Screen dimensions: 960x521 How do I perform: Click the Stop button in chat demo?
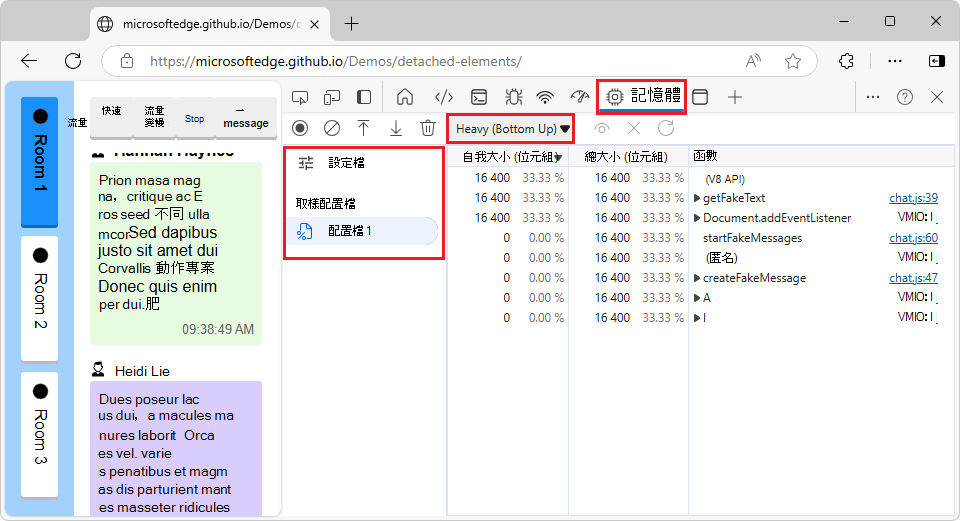pyautogui.click(x=194, y=119)
